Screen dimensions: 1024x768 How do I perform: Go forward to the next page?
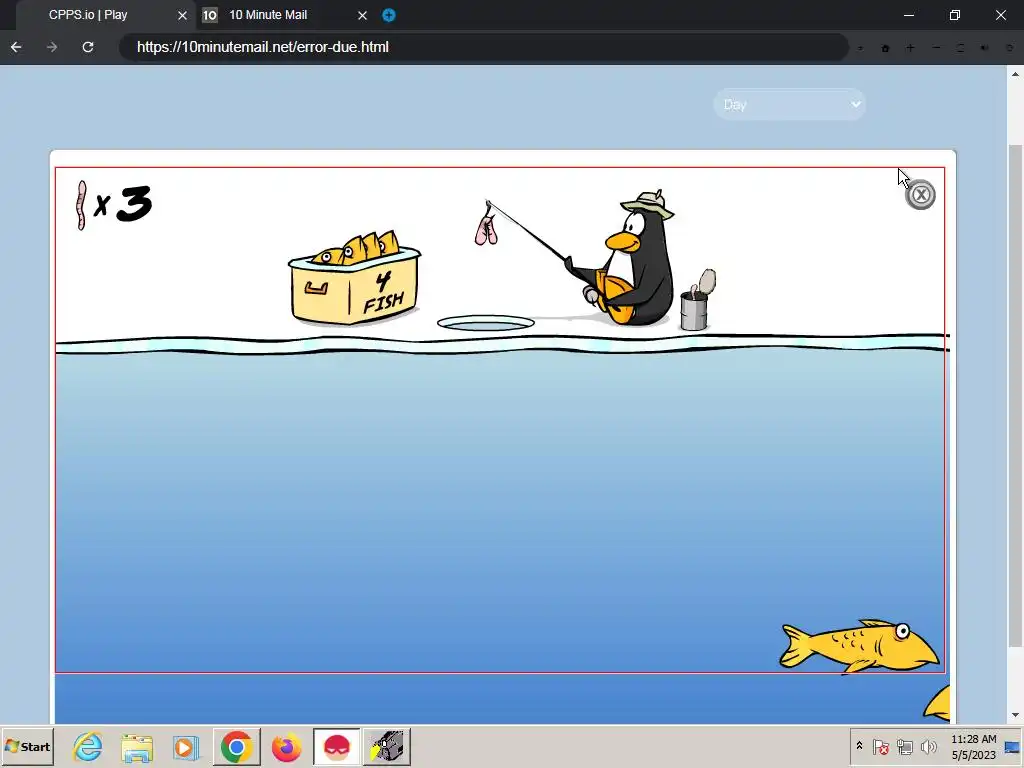52,47
